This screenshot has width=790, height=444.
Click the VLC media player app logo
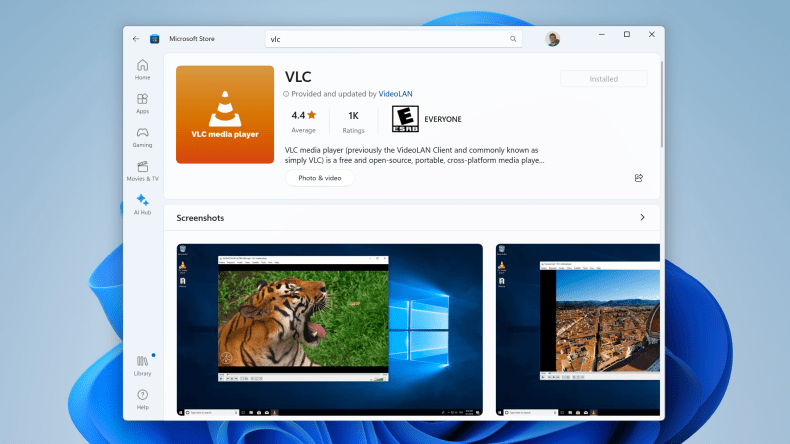click(225, 114)
